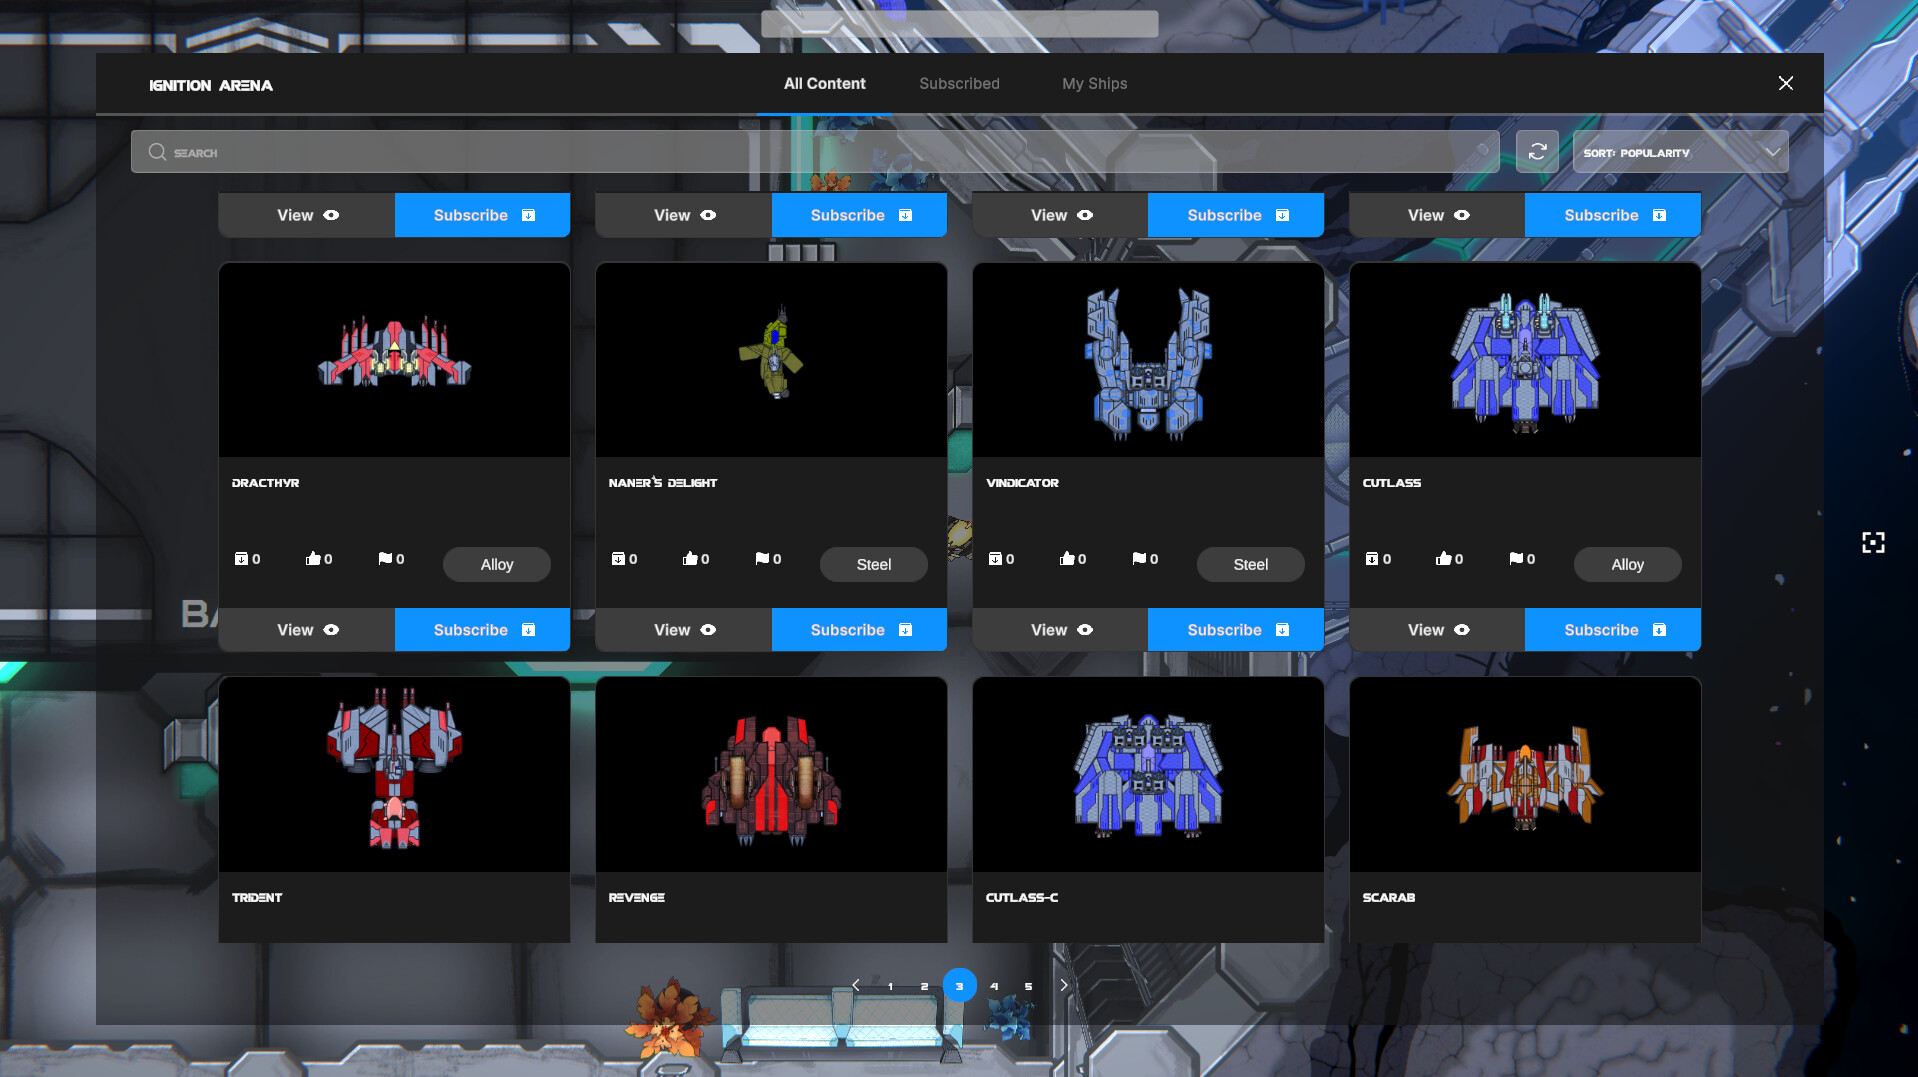
Task: Like the Dracthyr ship via thumbs-up icon
Action: (314, 558)
